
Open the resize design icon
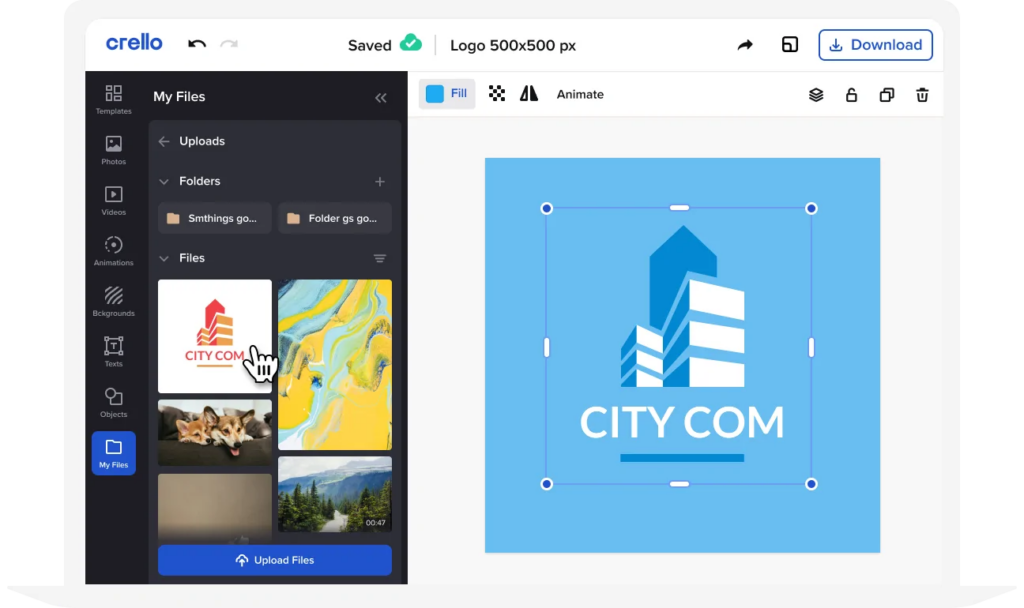(790, 45)
